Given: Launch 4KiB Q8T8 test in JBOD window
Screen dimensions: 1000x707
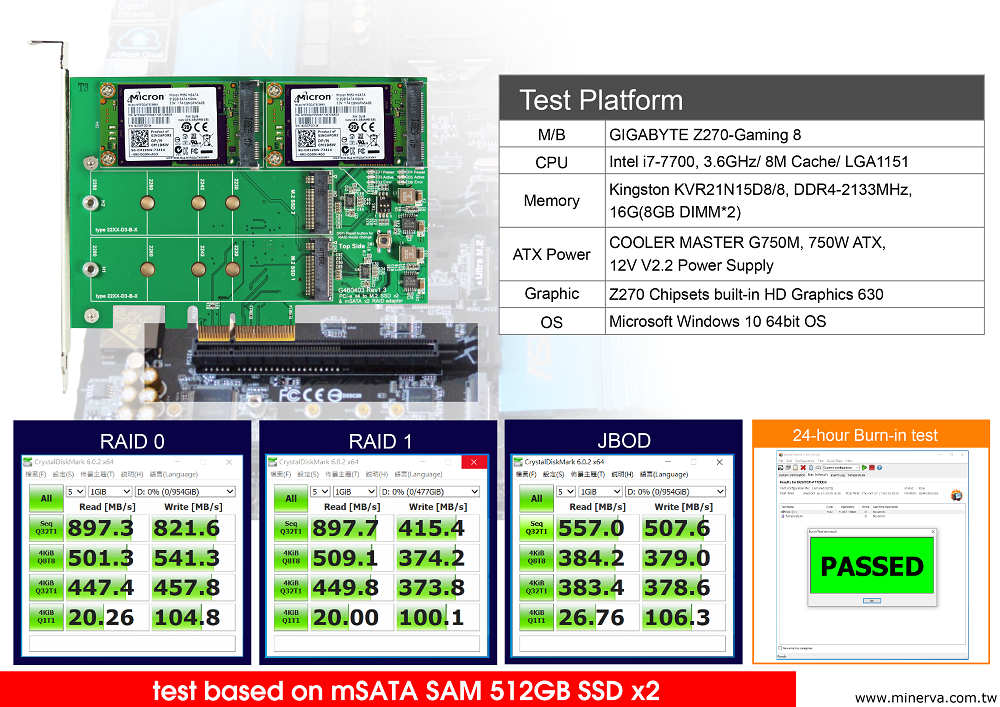Looking at the screenshot, I should point(536,558).
